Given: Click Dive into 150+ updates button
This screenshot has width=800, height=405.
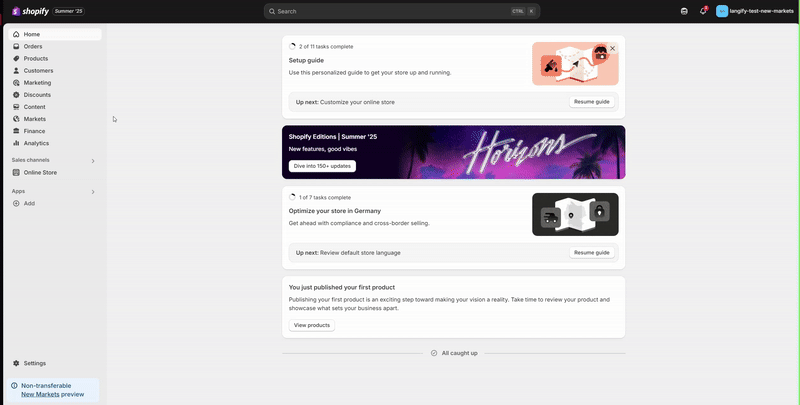Looking at the screenshot, I should point(322,166).
